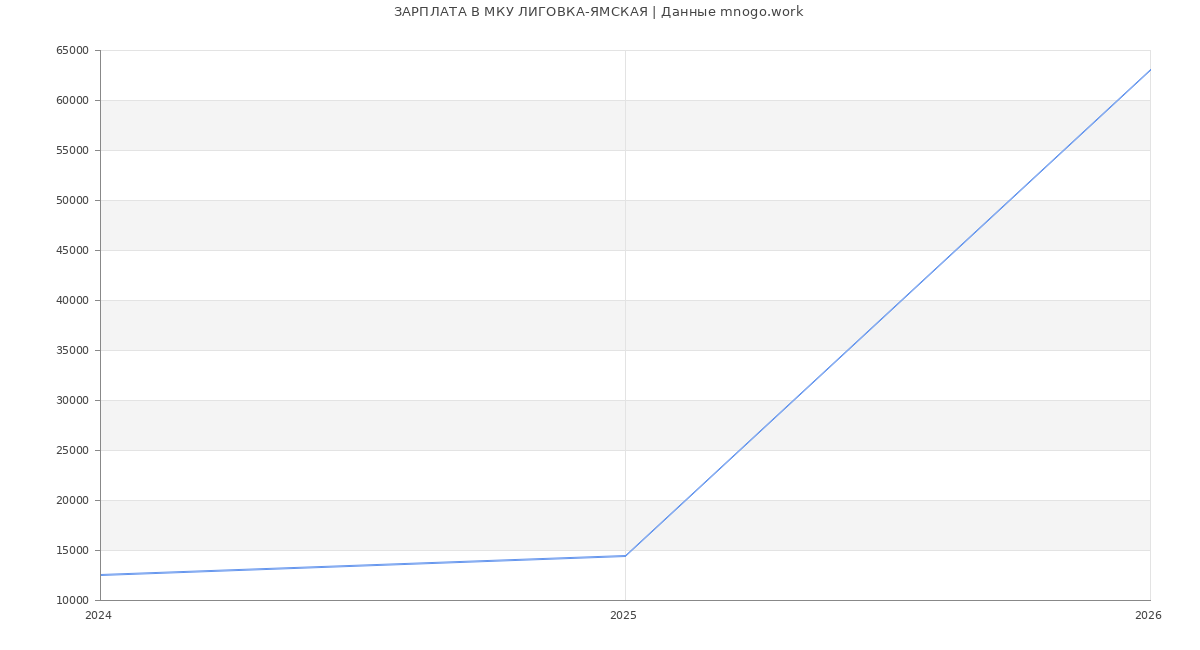Click the 60000 y-axis label
The width and height of the screenshot is (1200, 650).
click(72, 100)
